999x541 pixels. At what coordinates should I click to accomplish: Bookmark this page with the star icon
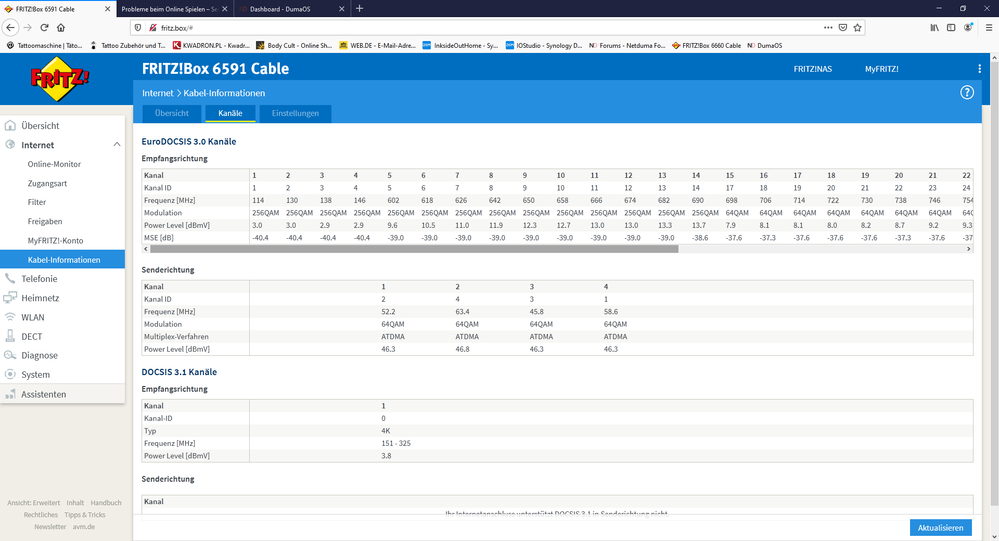858,27
